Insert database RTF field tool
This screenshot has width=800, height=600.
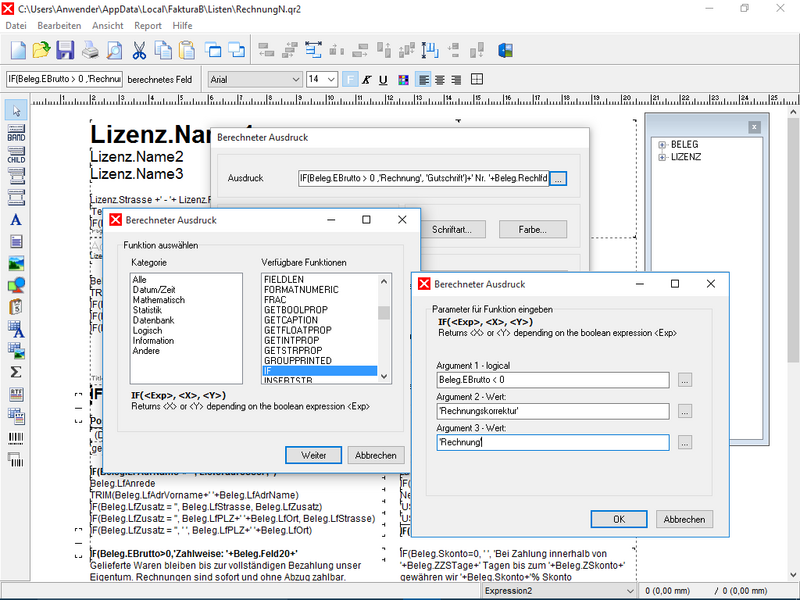pyautogui.click(x=16, y=416)
